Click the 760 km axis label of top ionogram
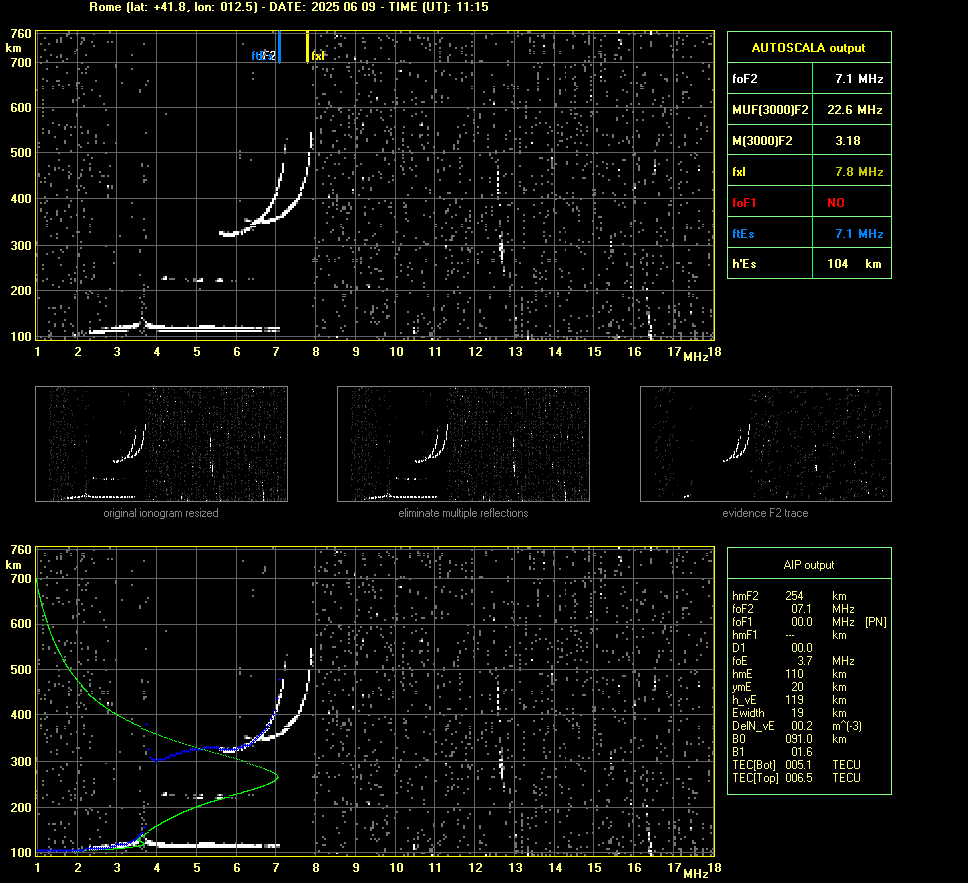The height and width of the screenshot is (883, 968). tap(20, 34)
